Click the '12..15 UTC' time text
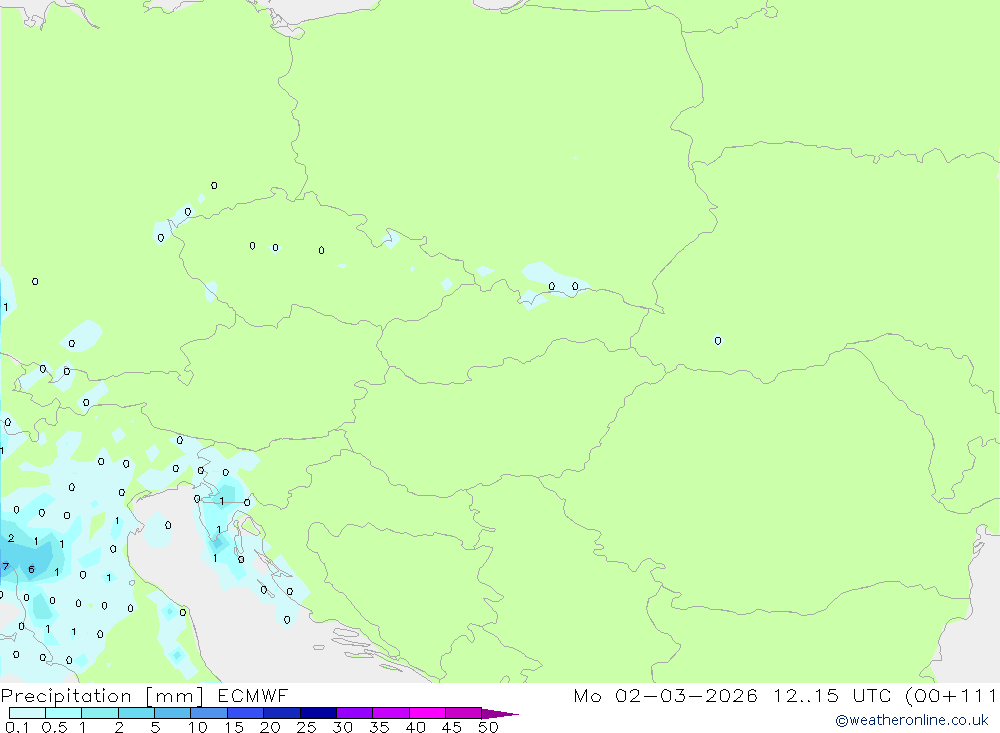 coord(832,695)
